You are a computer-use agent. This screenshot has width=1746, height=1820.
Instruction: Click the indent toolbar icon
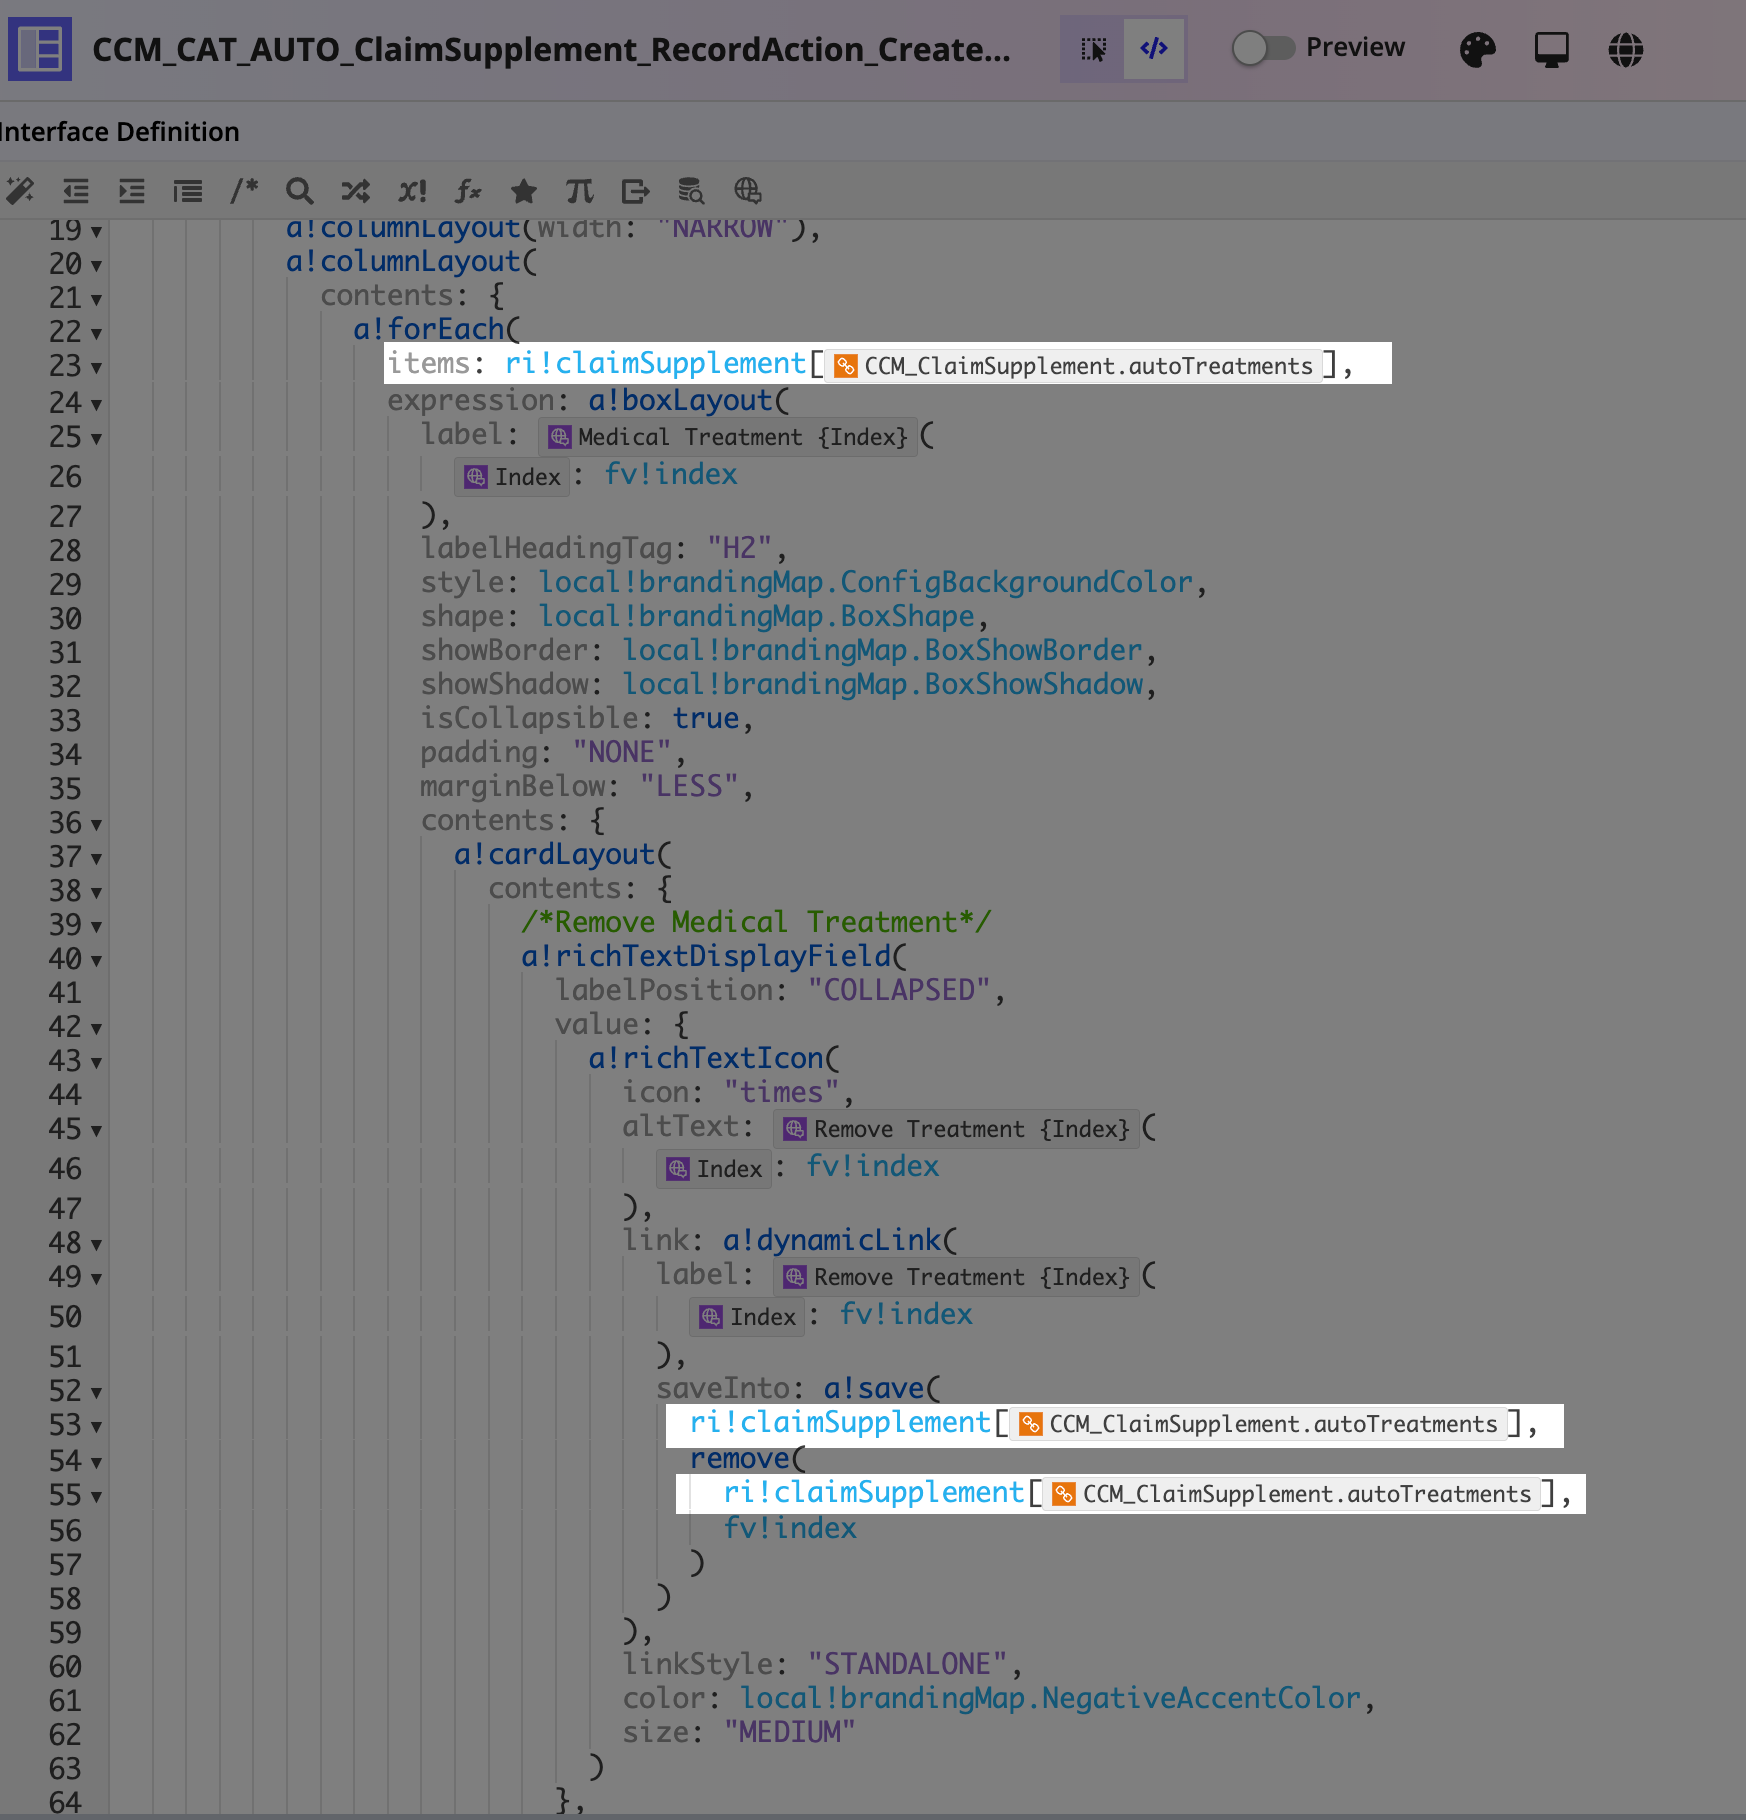[132, 190]
